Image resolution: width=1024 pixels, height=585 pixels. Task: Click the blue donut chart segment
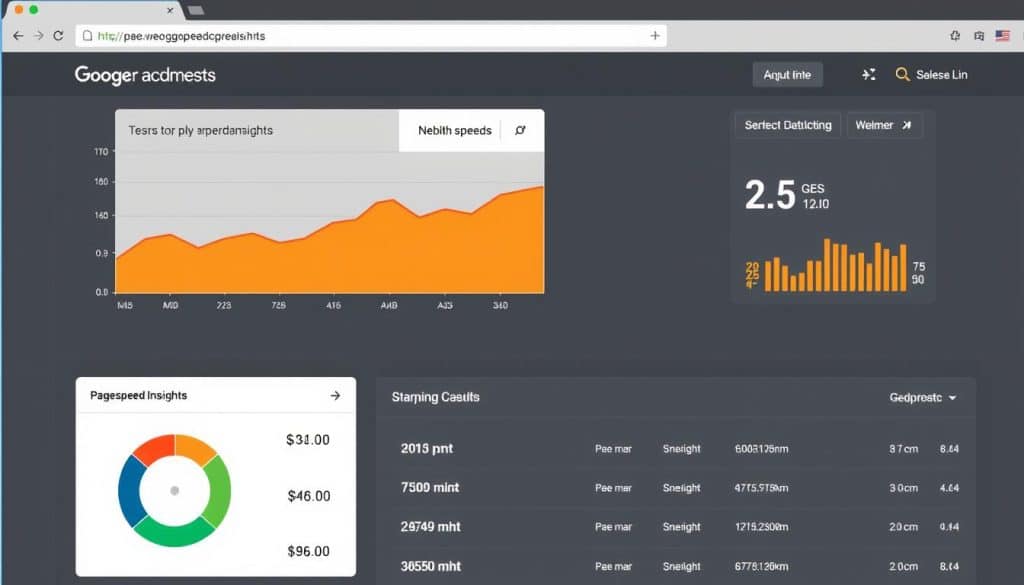[130, 491]
